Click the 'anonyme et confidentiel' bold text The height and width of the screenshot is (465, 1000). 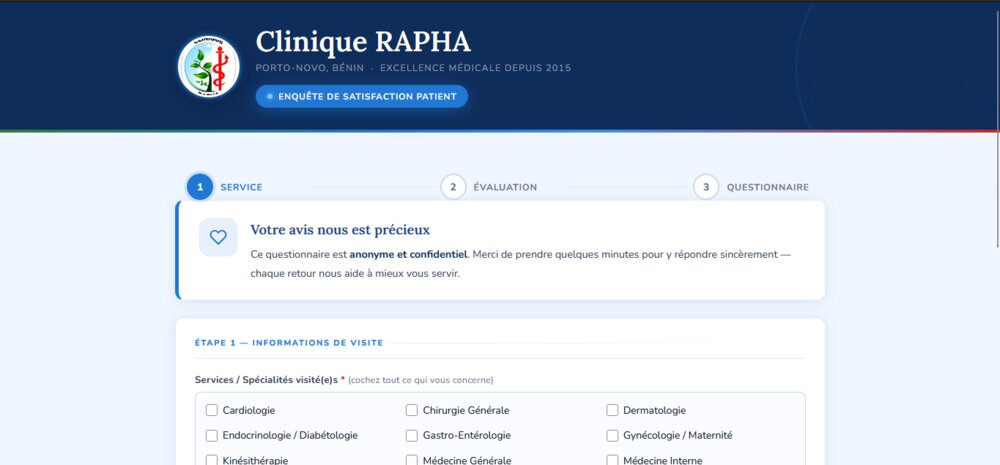tap(409, 255)
